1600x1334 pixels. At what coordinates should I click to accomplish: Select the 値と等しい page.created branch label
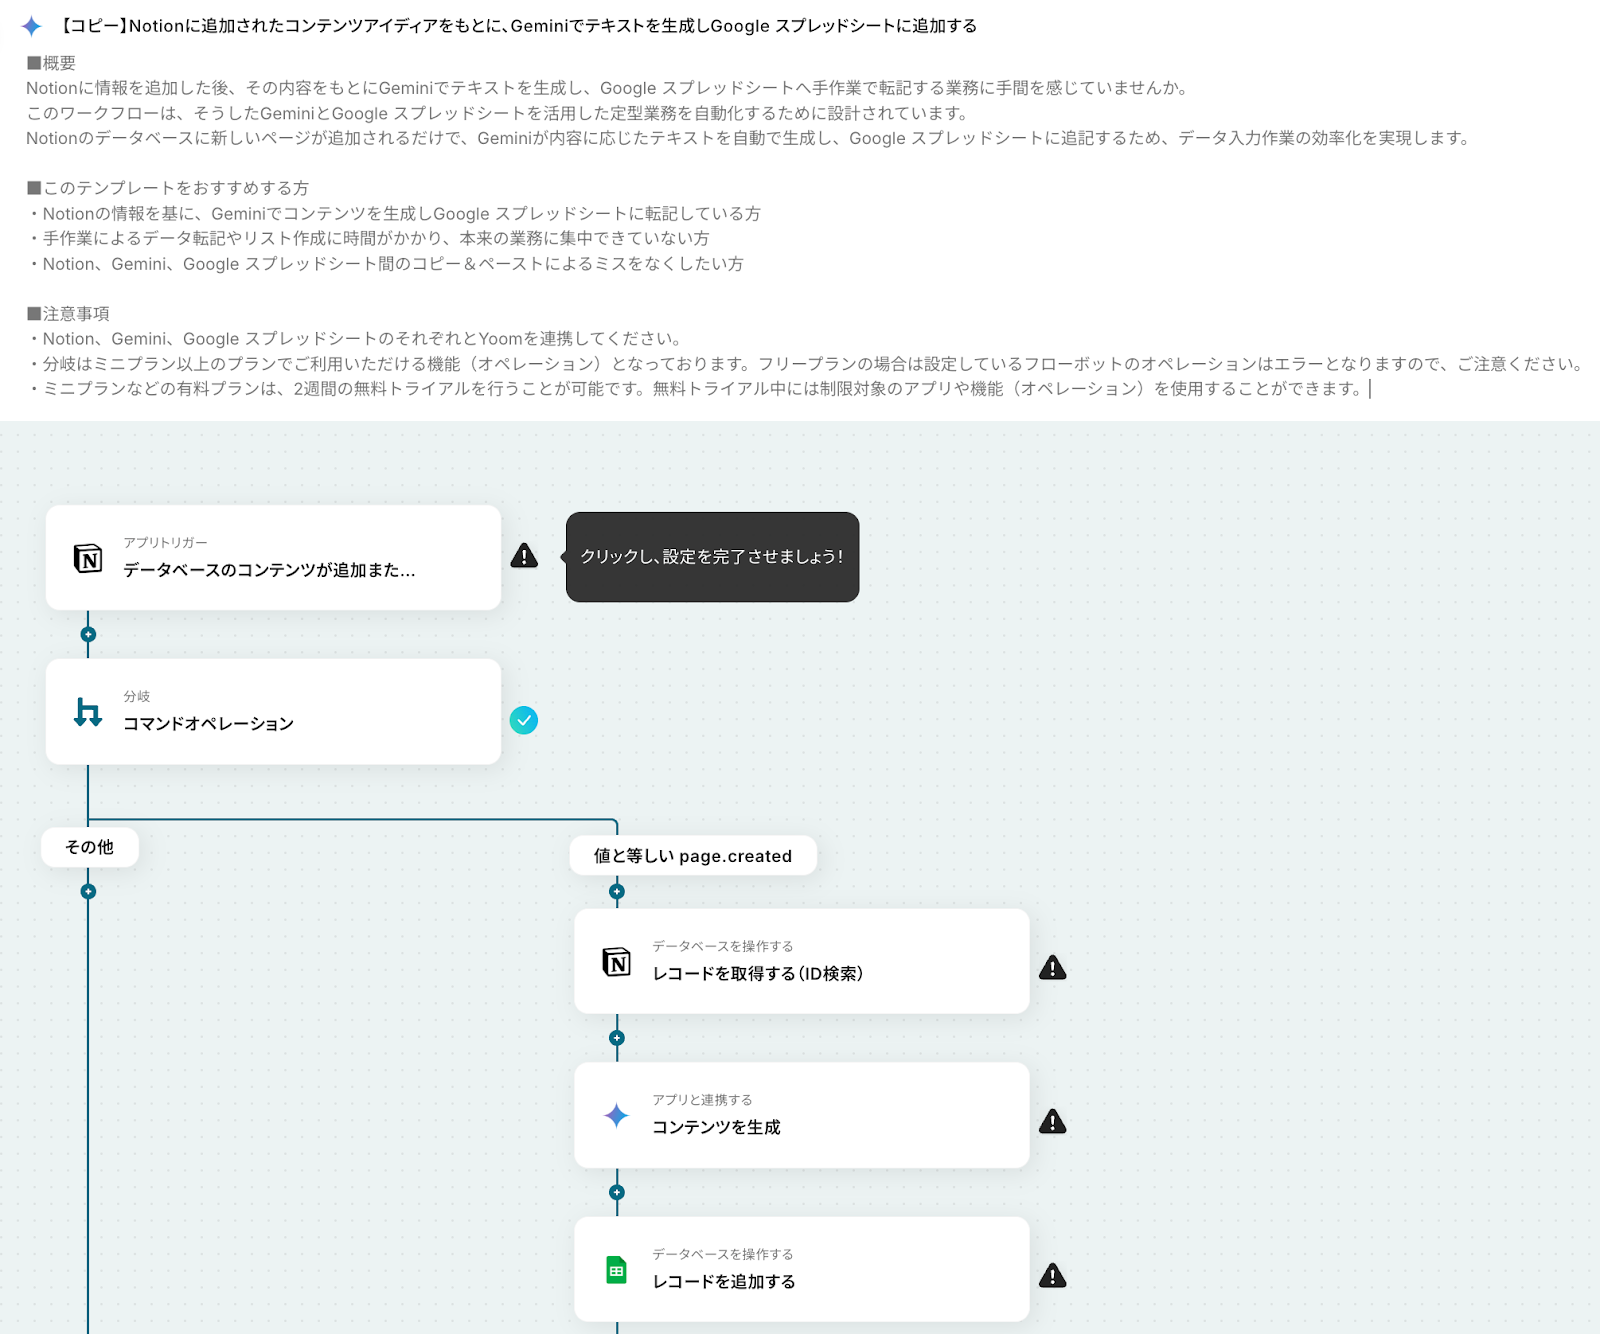[x=693, y=856]
